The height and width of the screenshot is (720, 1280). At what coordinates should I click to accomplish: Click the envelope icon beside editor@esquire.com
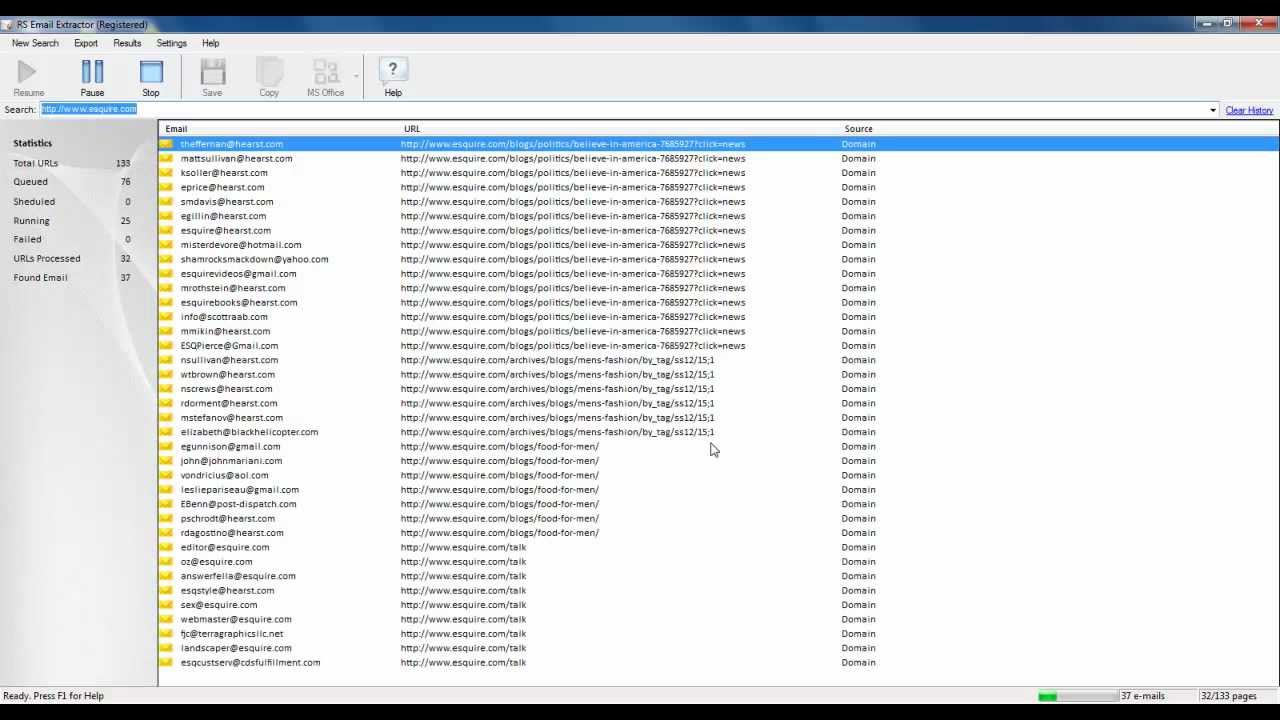pyautogui.click(x=166, y=547)
